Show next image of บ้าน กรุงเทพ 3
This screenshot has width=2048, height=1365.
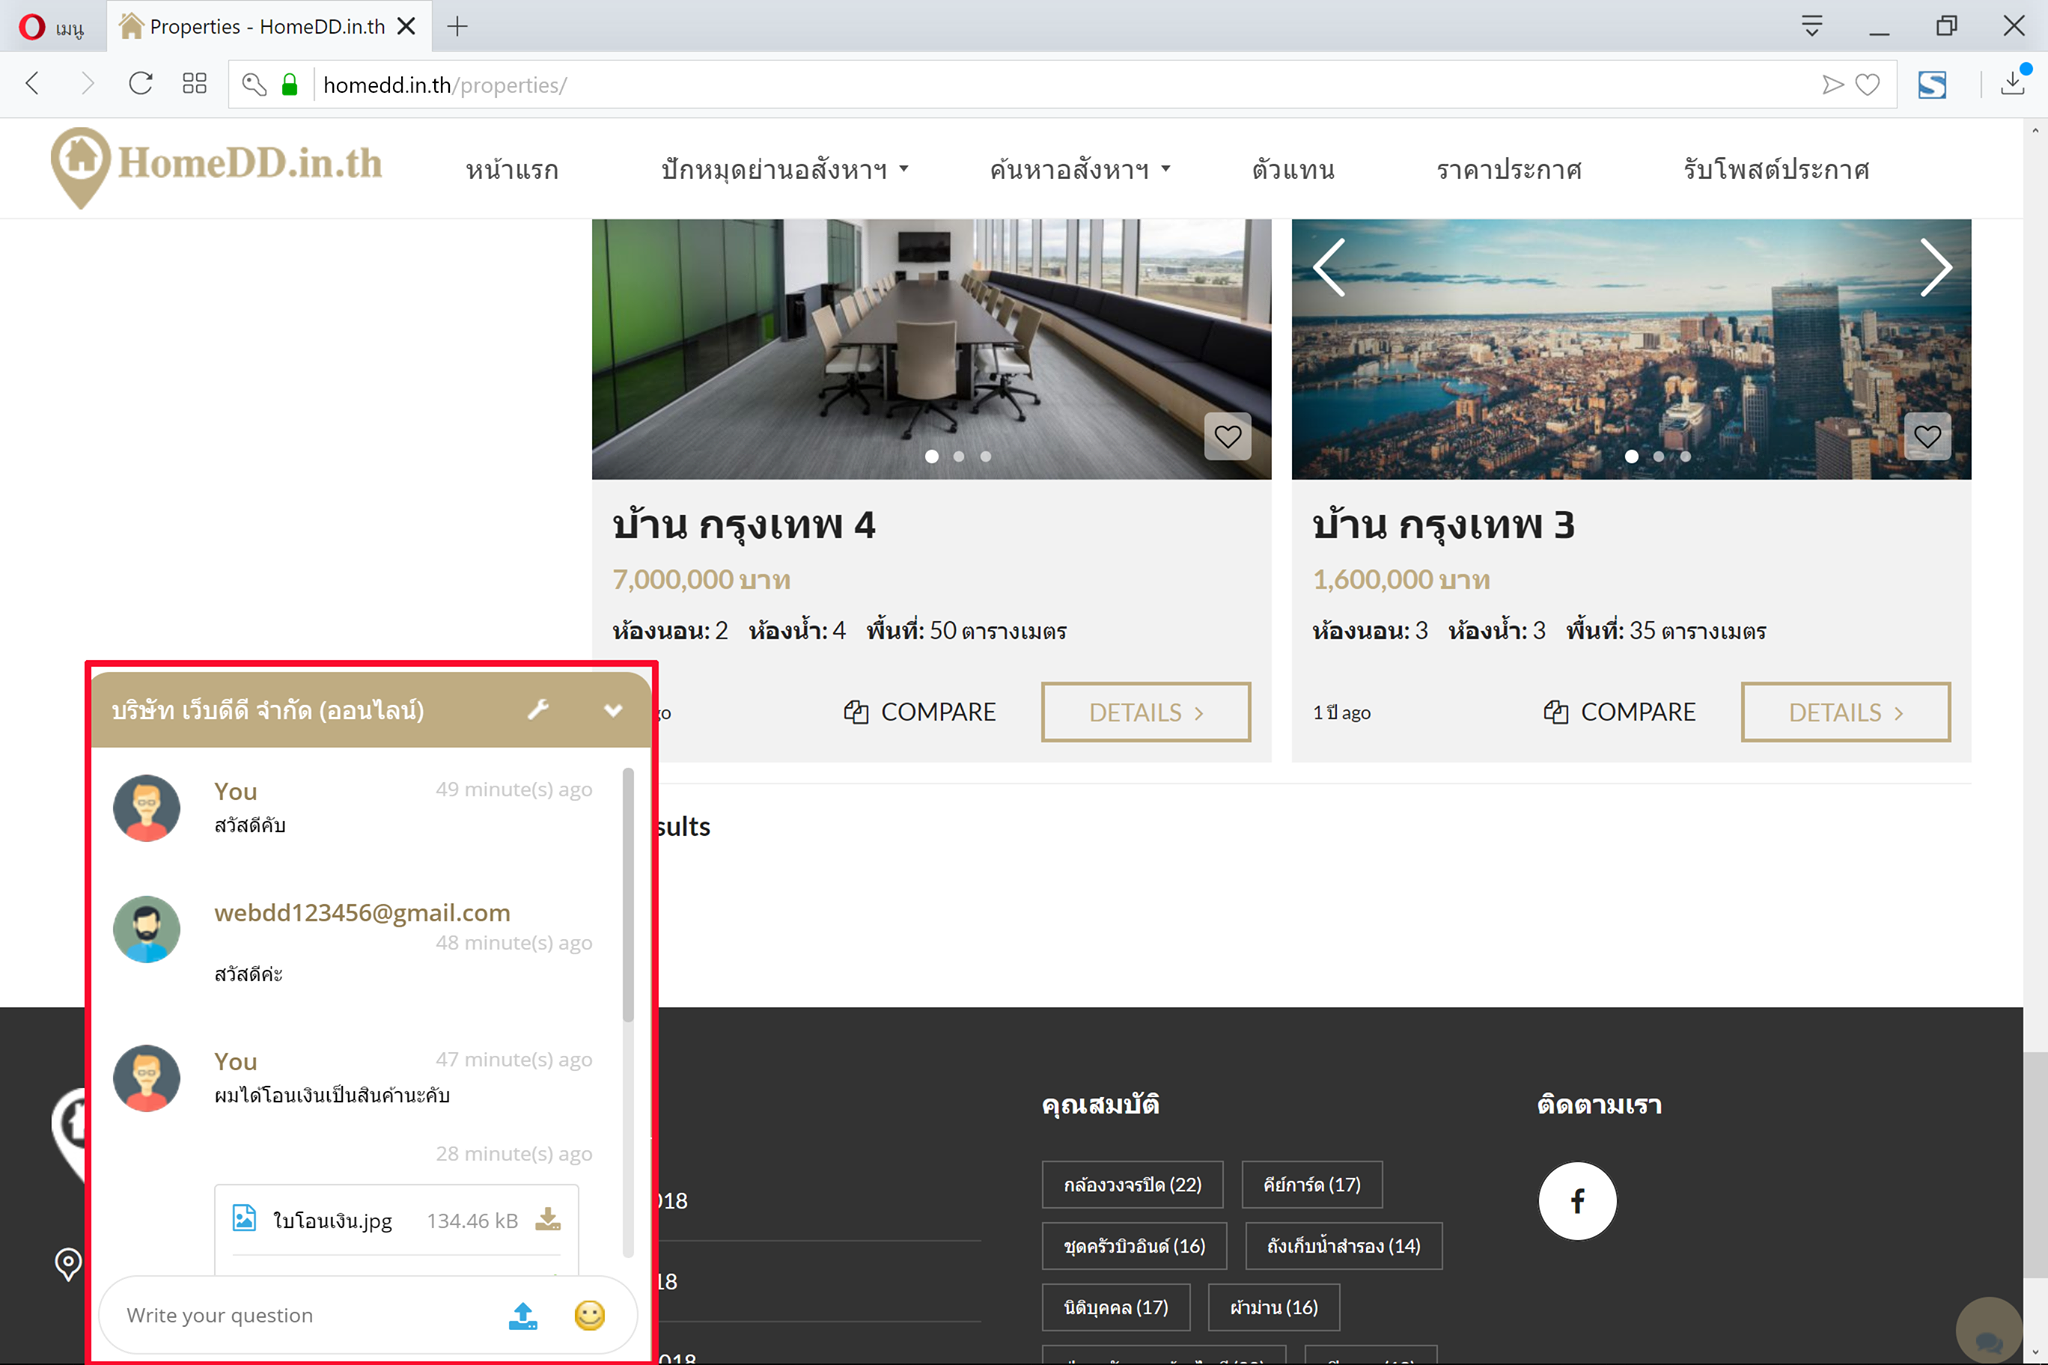[x=1935, y=267]
